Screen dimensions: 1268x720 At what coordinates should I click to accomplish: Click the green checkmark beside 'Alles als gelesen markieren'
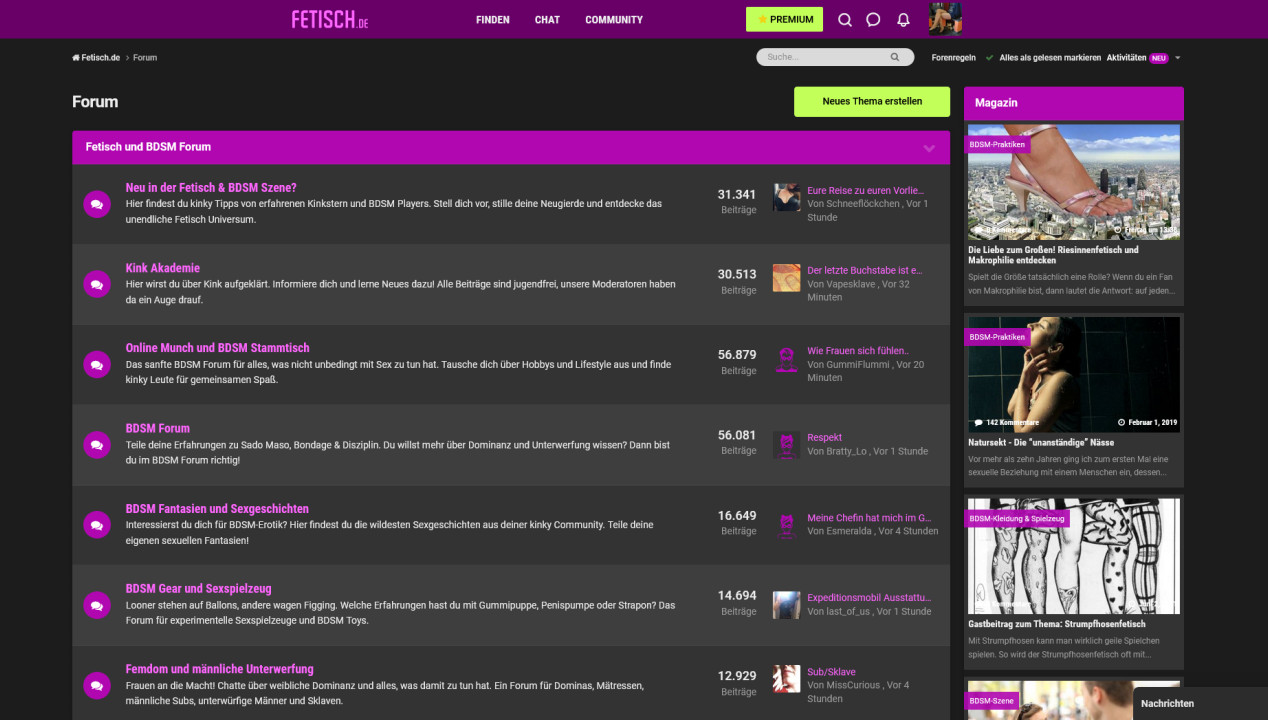(x=988, y=57)
